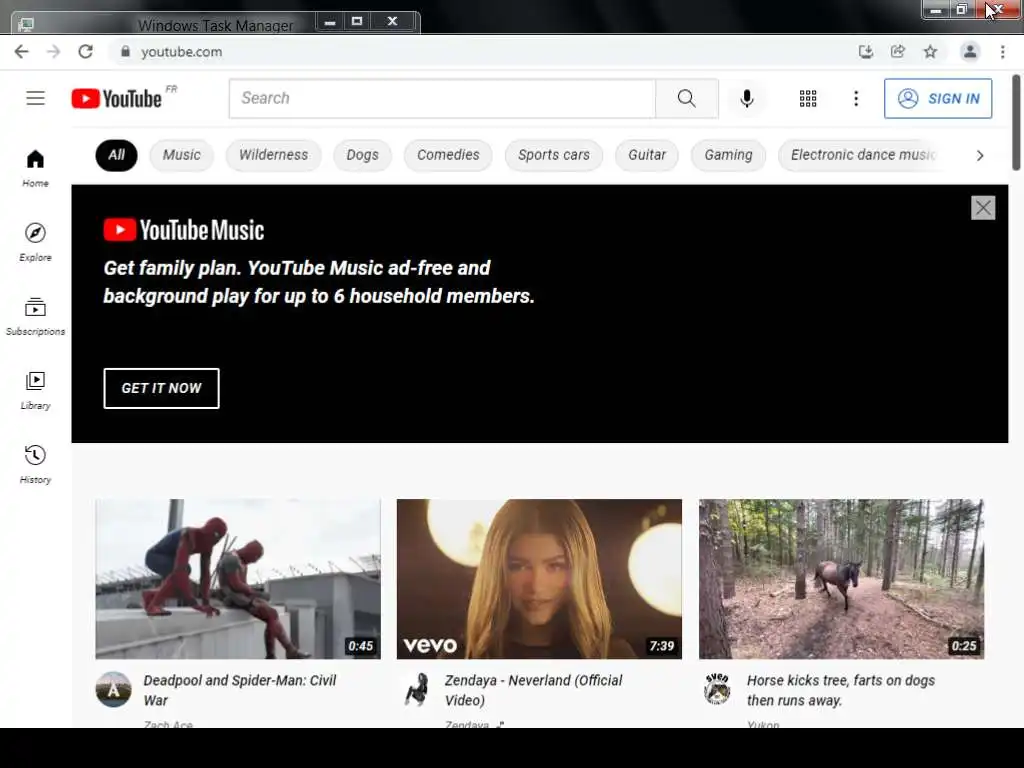
Task: Open Zach Ace channel avatar
Action: (114, 690)
